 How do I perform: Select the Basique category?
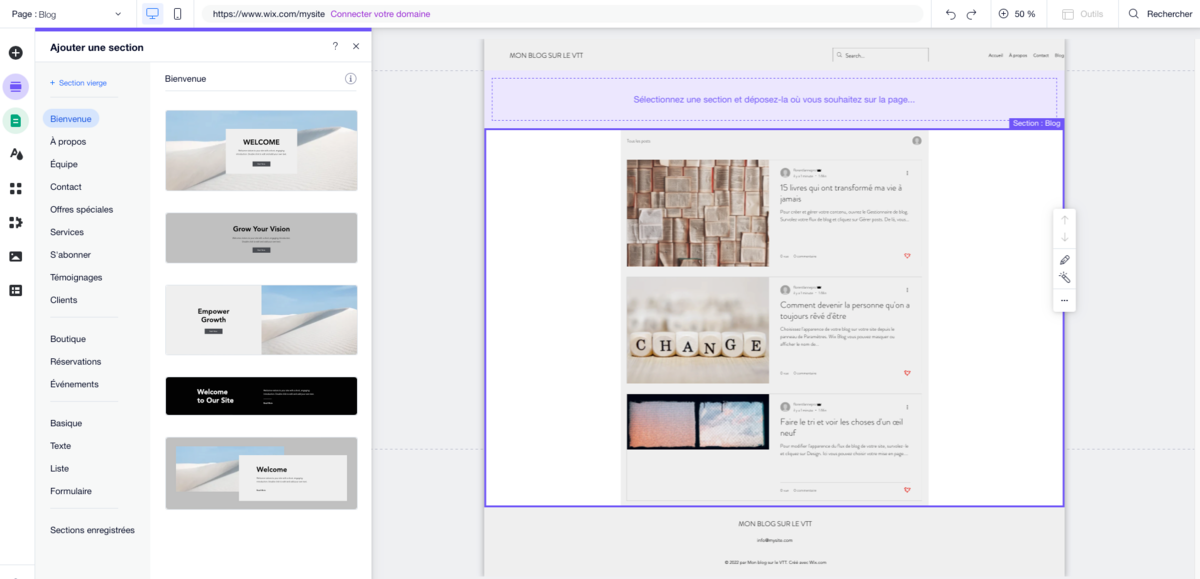coord(66,423)
